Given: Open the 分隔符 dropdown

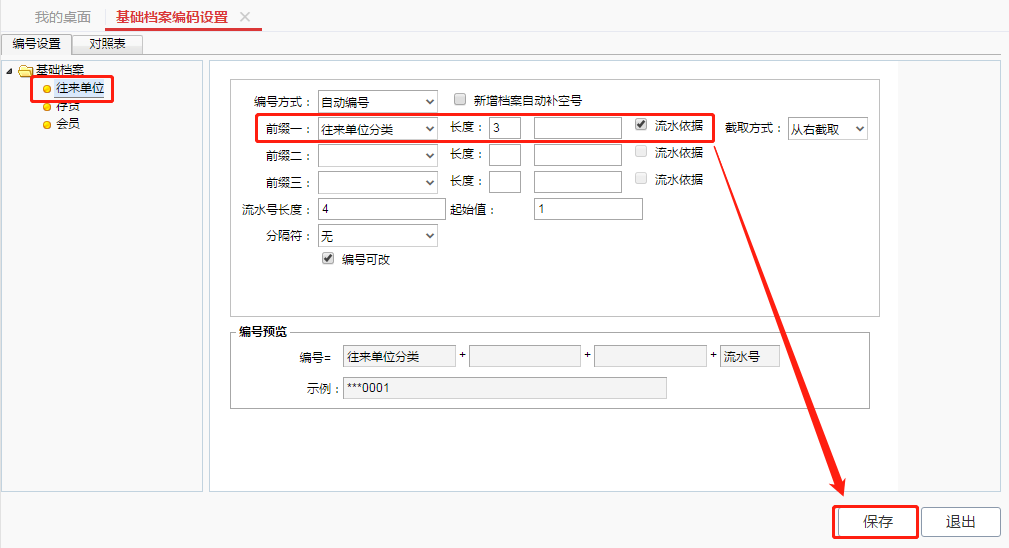Looking at the screenshot, I should point(378,235).
